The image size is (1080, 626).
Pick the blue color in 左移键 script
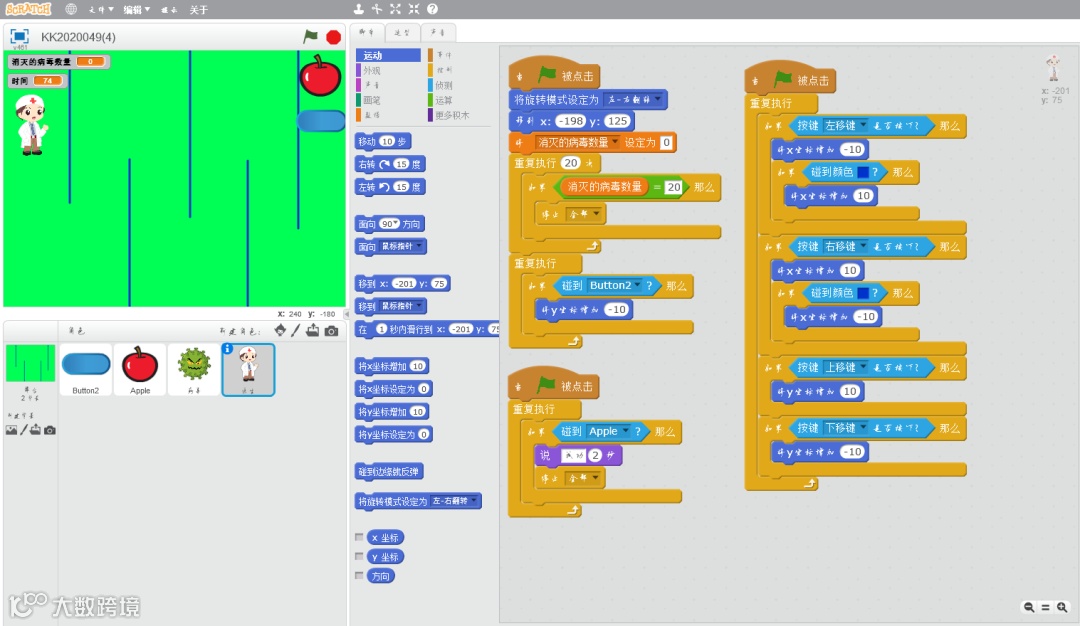pyautogui.click(x=862, y=172)
